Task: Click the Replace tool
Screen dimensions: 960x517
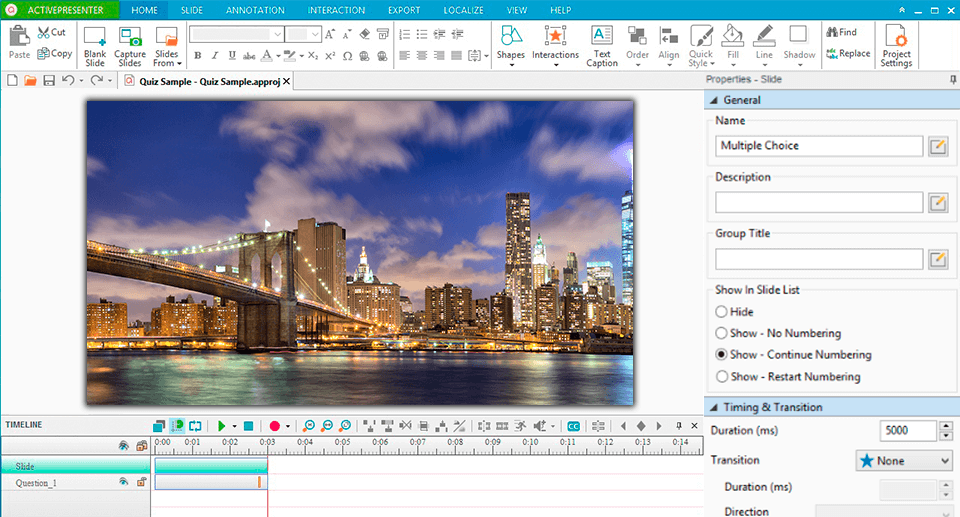Action: pyautogui.click(x=848, y=54)
